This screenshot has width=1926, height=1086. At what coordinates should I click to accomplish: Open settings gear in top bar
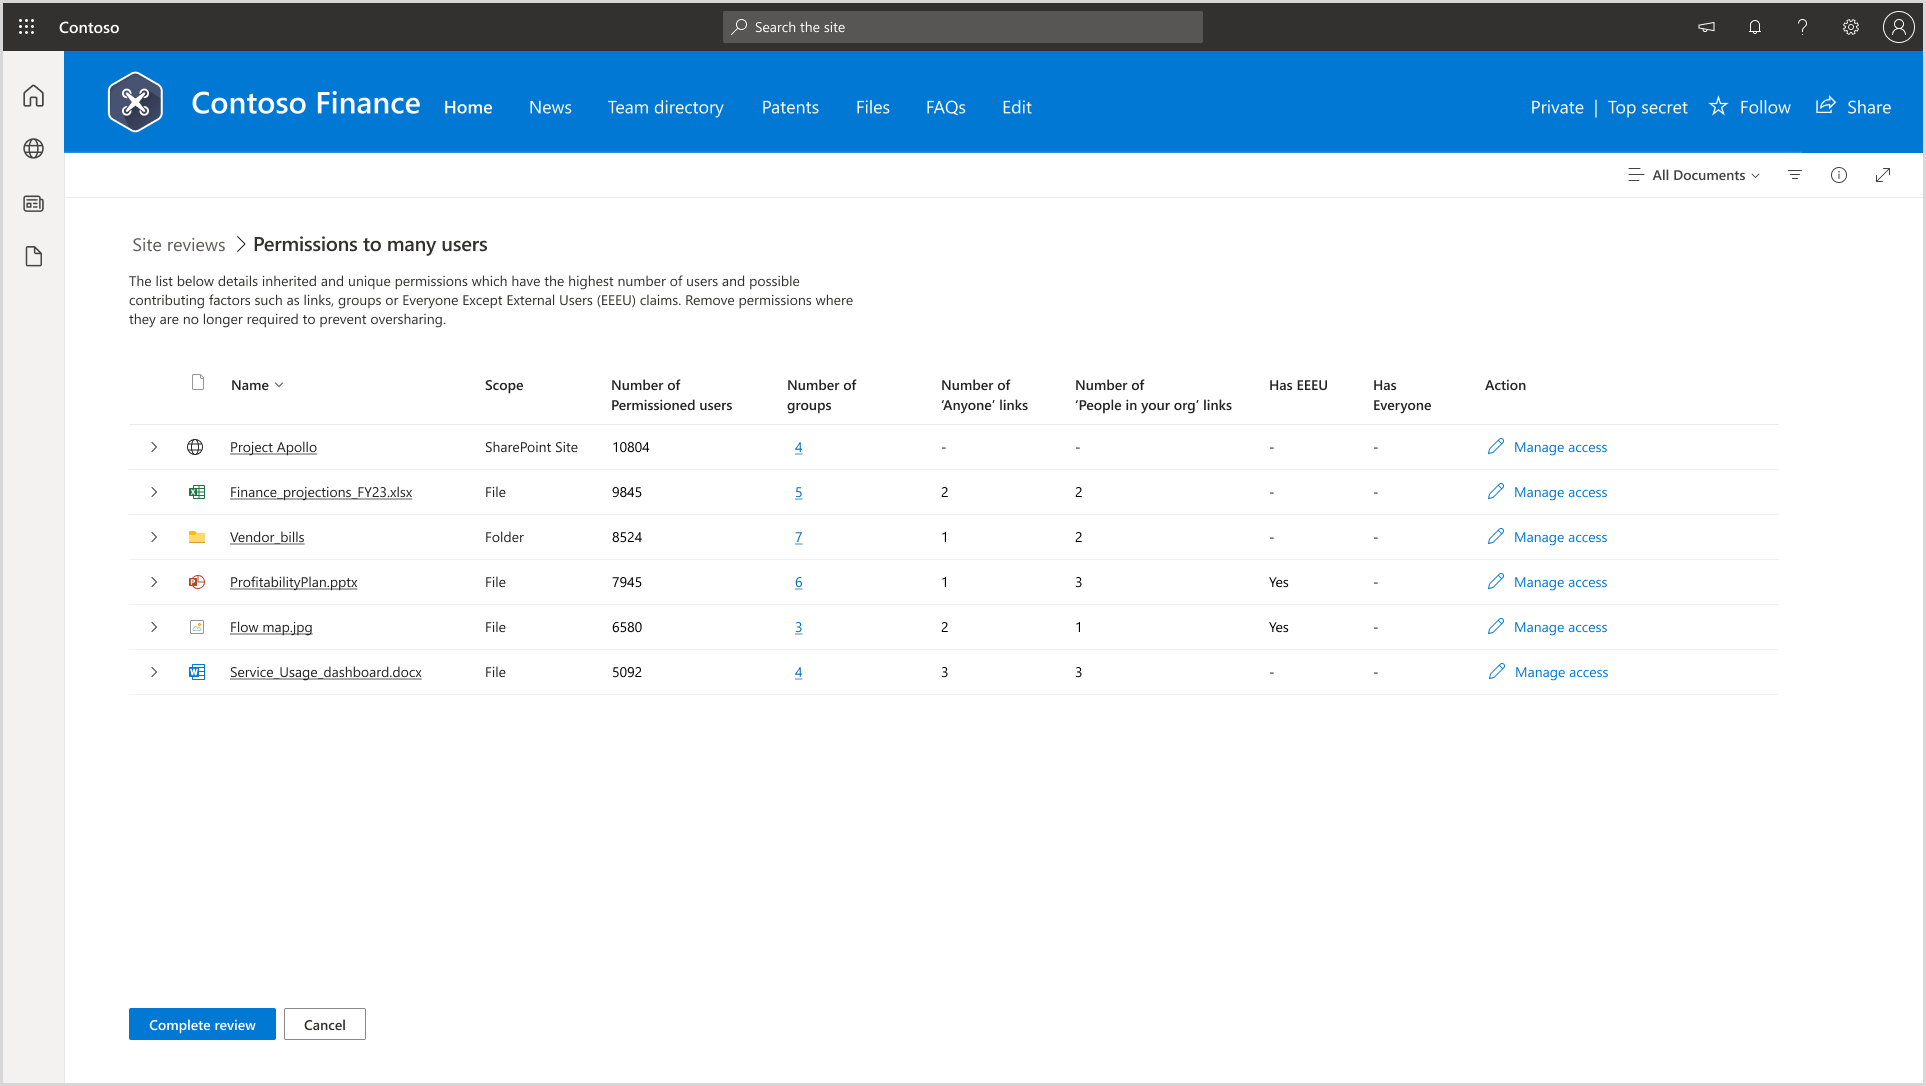[1850, 27]
